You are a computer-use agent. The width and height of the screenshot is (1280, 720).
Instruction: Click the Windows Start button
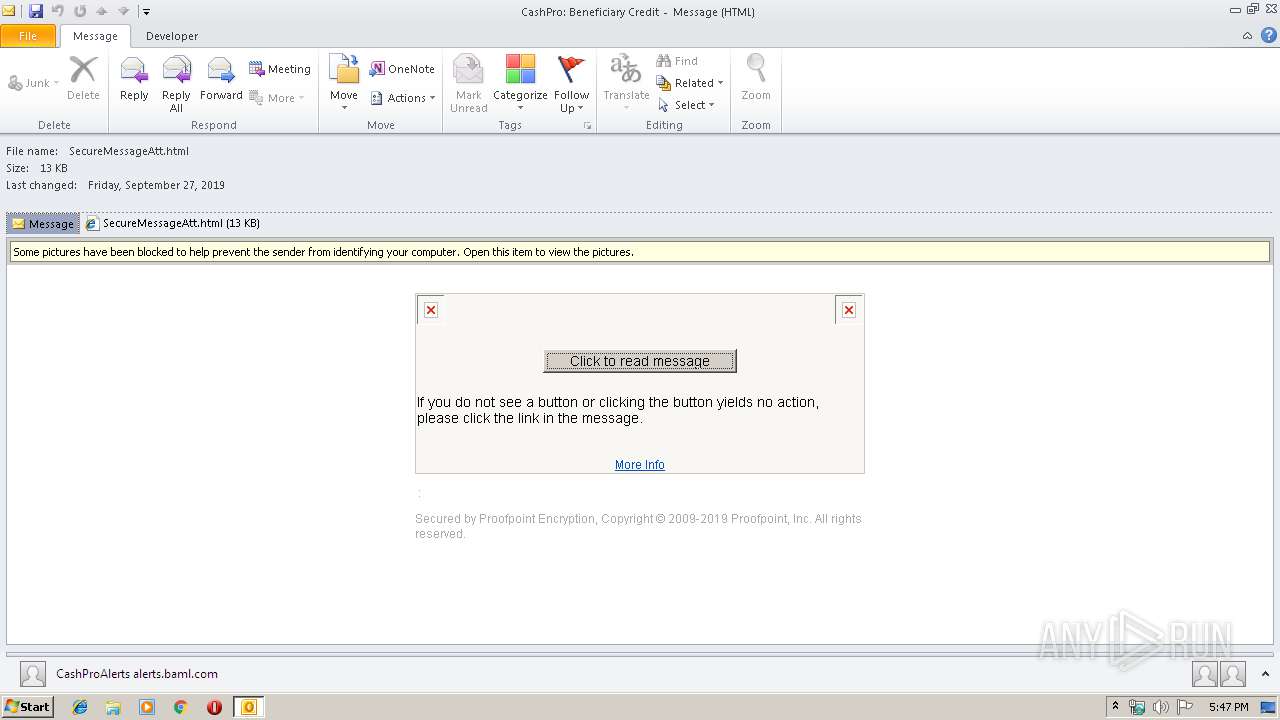(28, 707)
